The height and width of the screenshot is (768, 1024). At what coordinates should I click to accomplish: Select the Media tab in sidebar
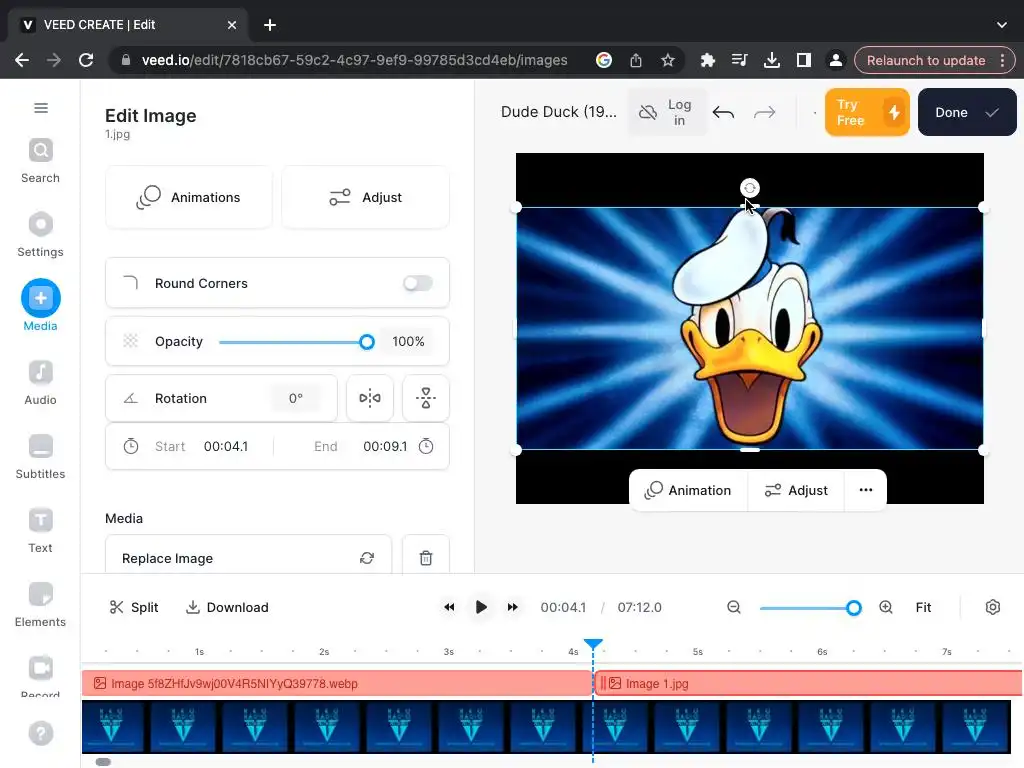(40, 306)
